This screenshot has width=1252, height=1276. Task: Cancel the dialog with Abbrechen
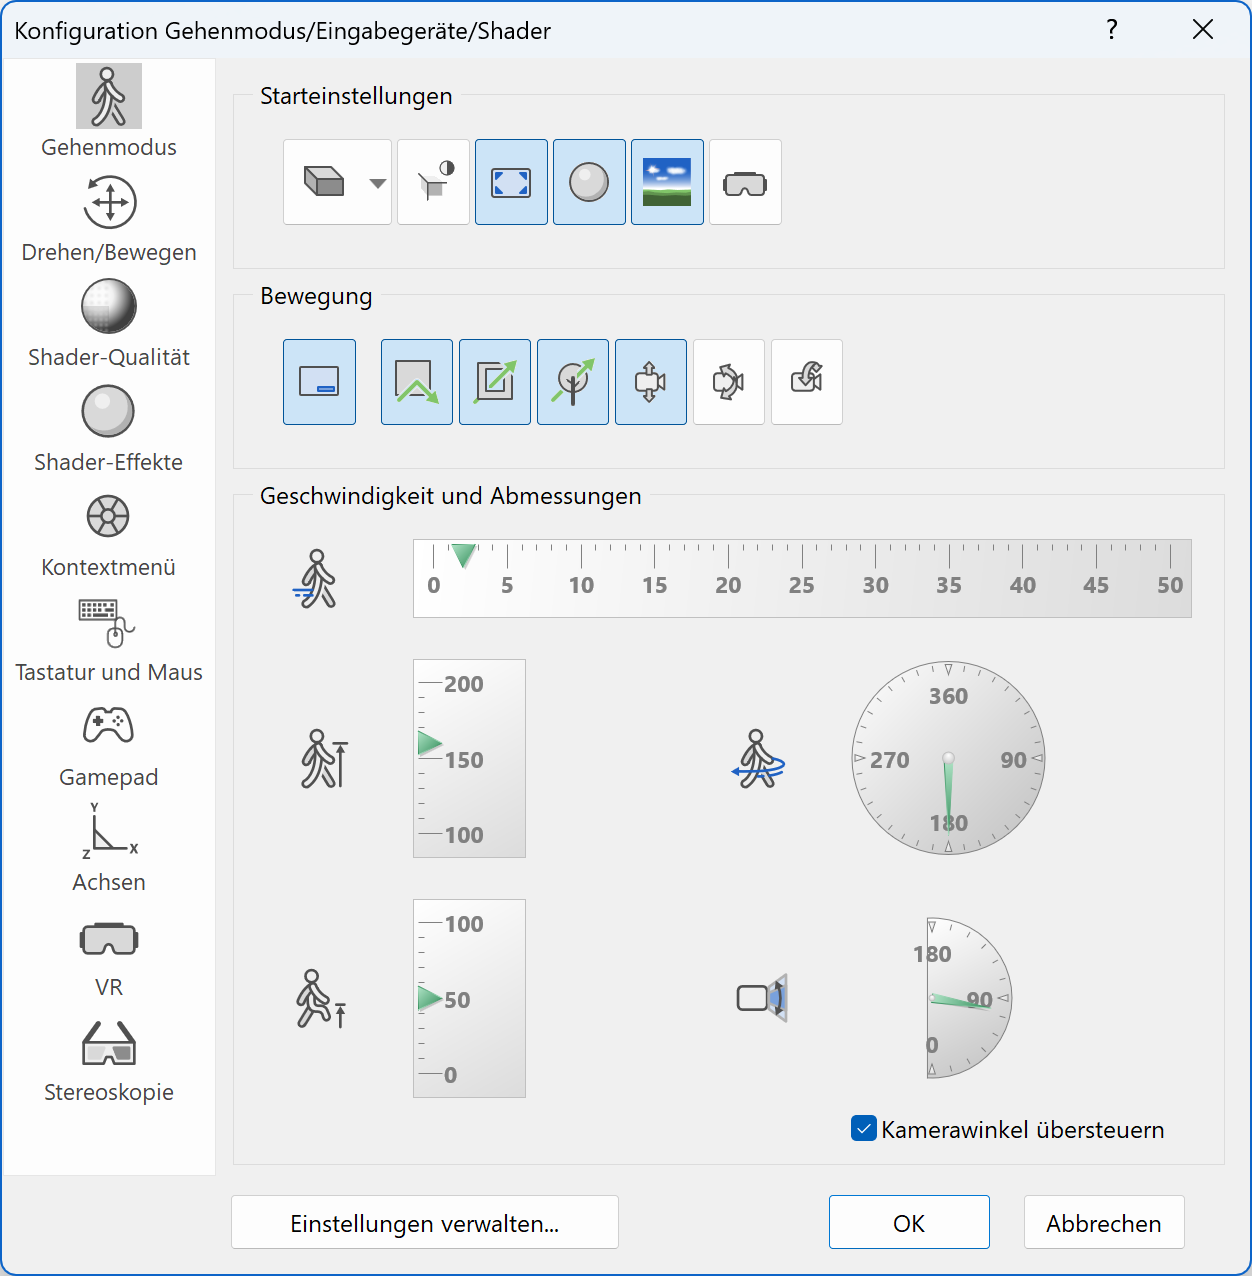1104,1223
